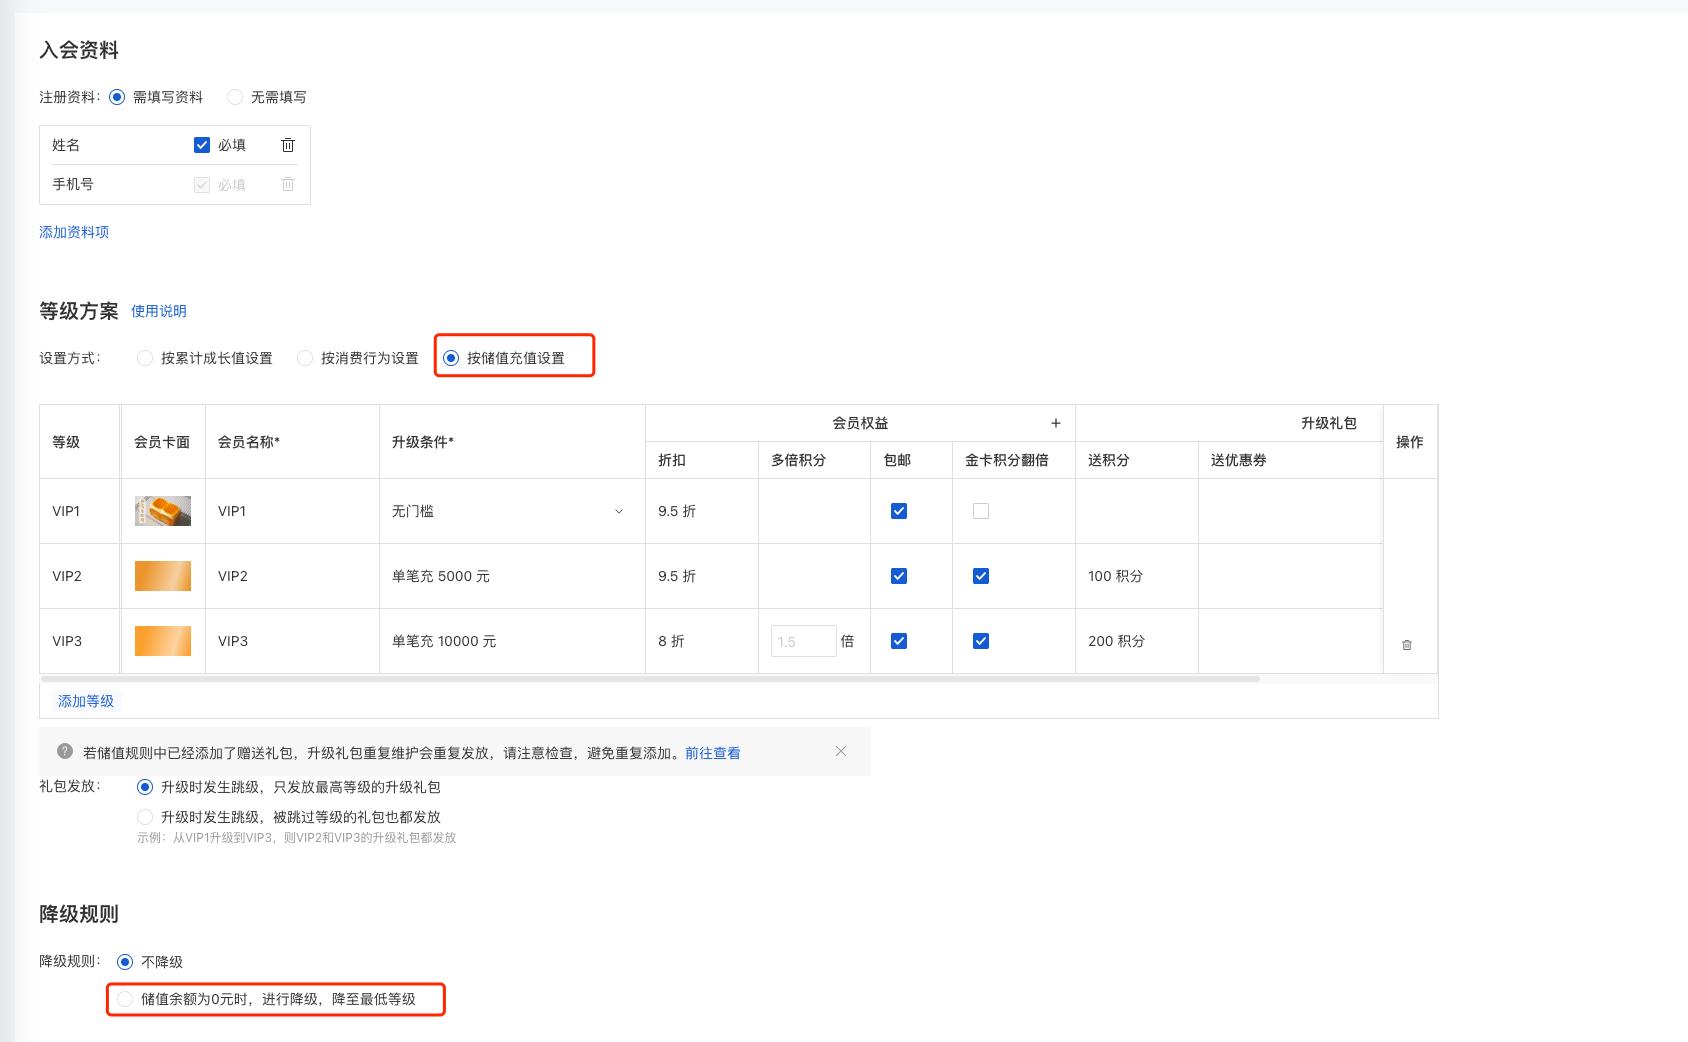Click VIP3 多倍积分 input field
Image resolution: width=1688 pixels, height=1042 pixels.
[804, 641]
